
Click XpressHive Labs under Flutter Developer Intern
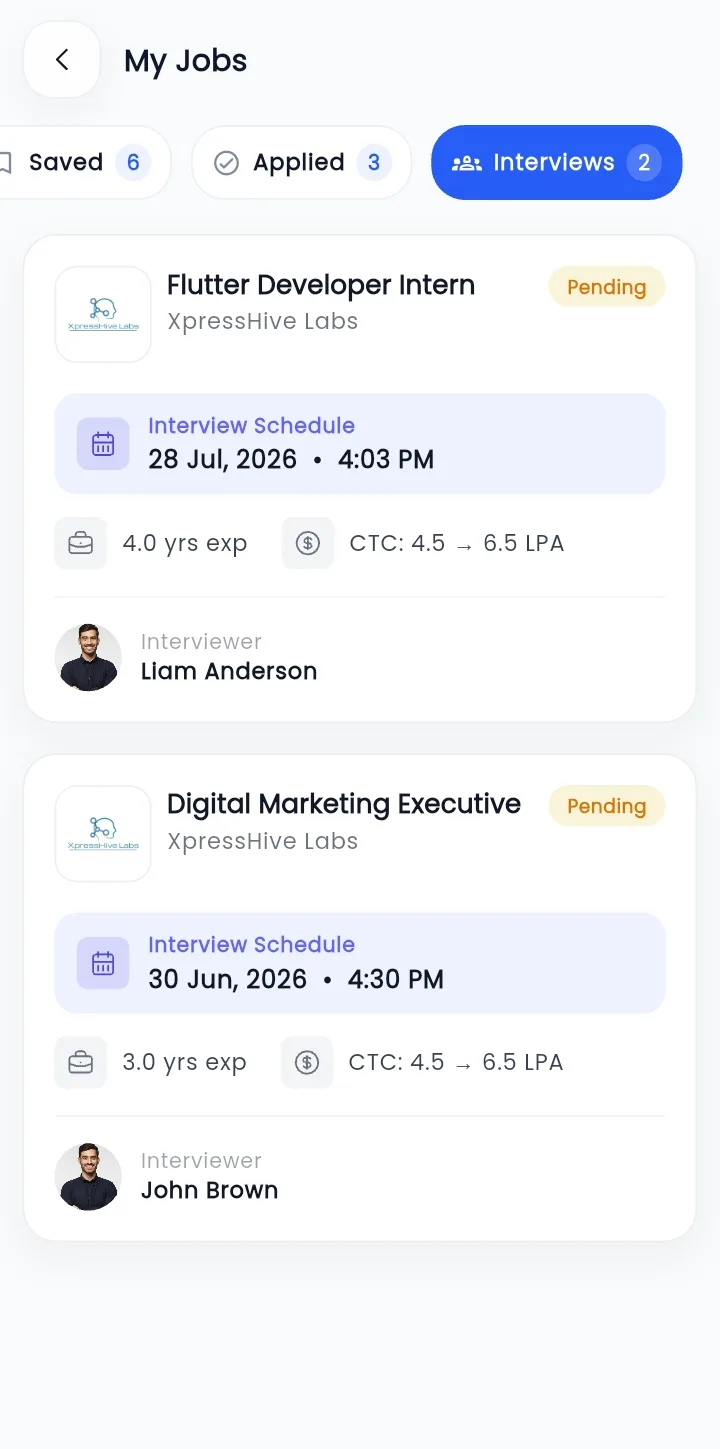(x=262, y=322)
